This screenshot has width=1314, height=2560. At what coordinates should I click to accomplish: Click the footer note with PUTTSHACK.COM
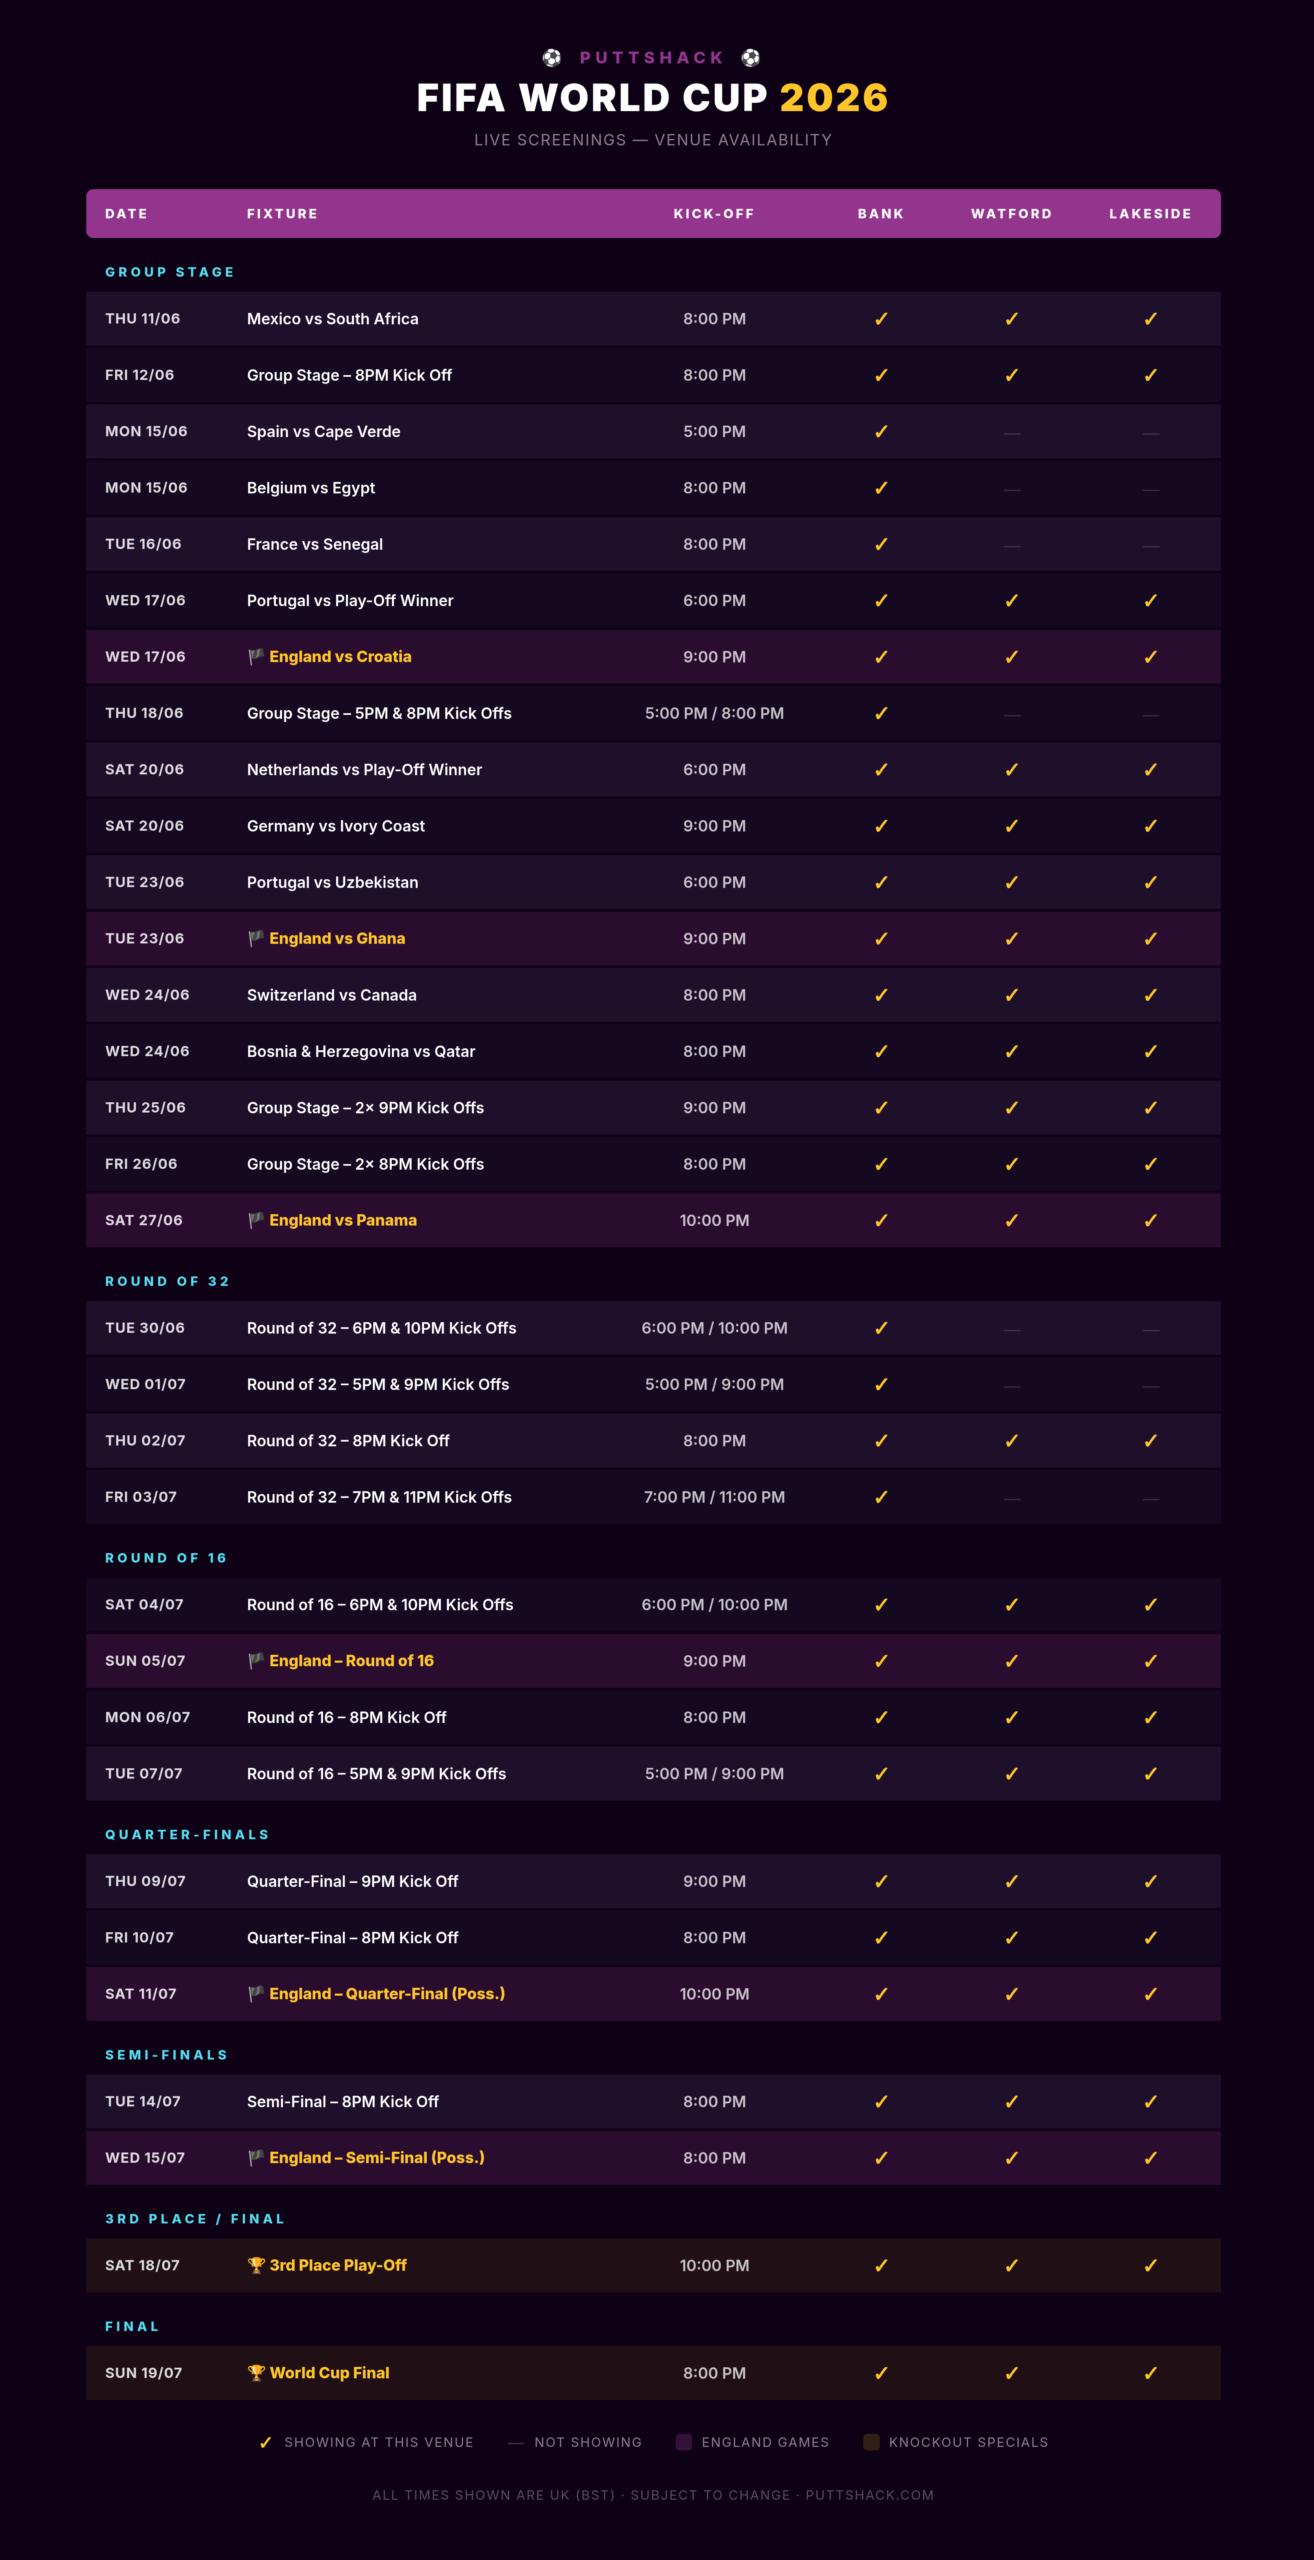coord(653,2495)
